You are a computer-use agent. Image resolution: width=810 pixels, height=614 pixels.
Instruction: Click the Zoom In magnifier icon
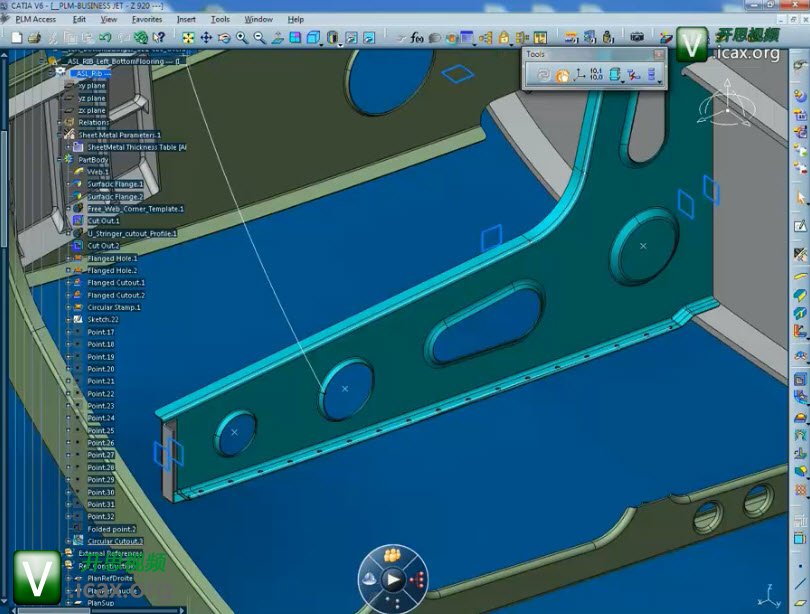click(242, 38)
